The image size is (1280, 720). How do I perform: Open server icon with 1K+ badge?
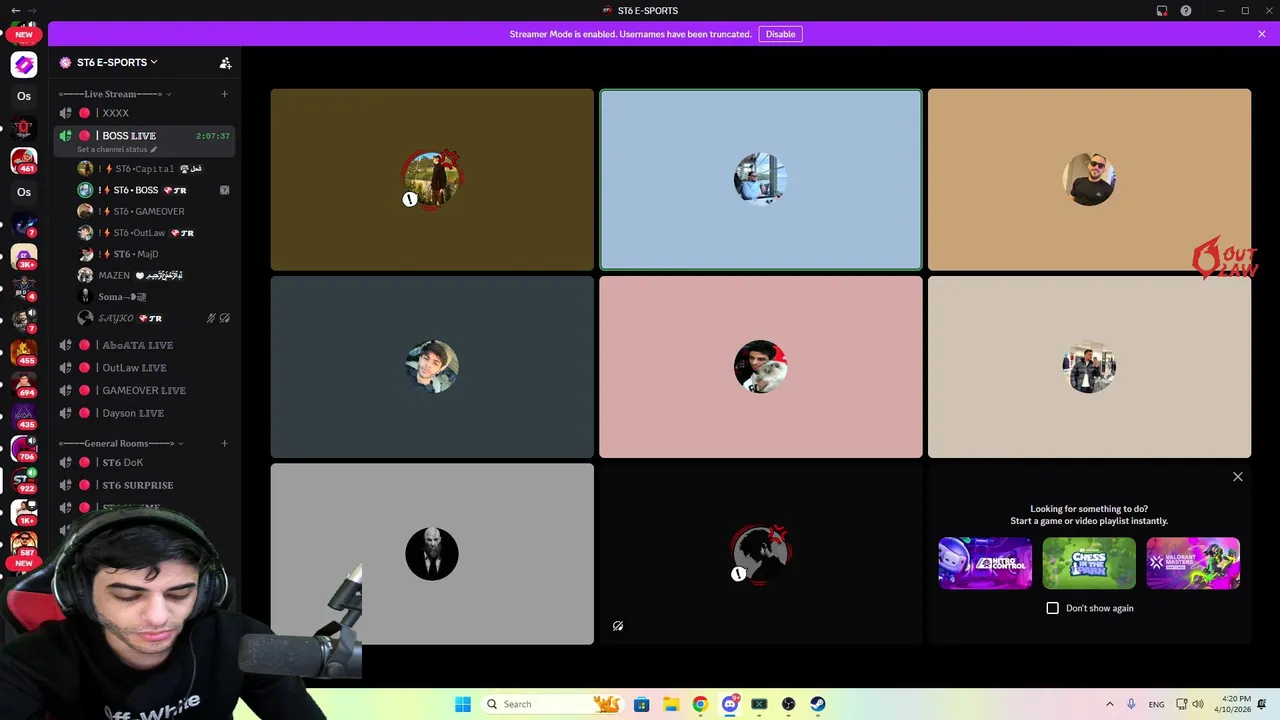(x=24, y=512)
